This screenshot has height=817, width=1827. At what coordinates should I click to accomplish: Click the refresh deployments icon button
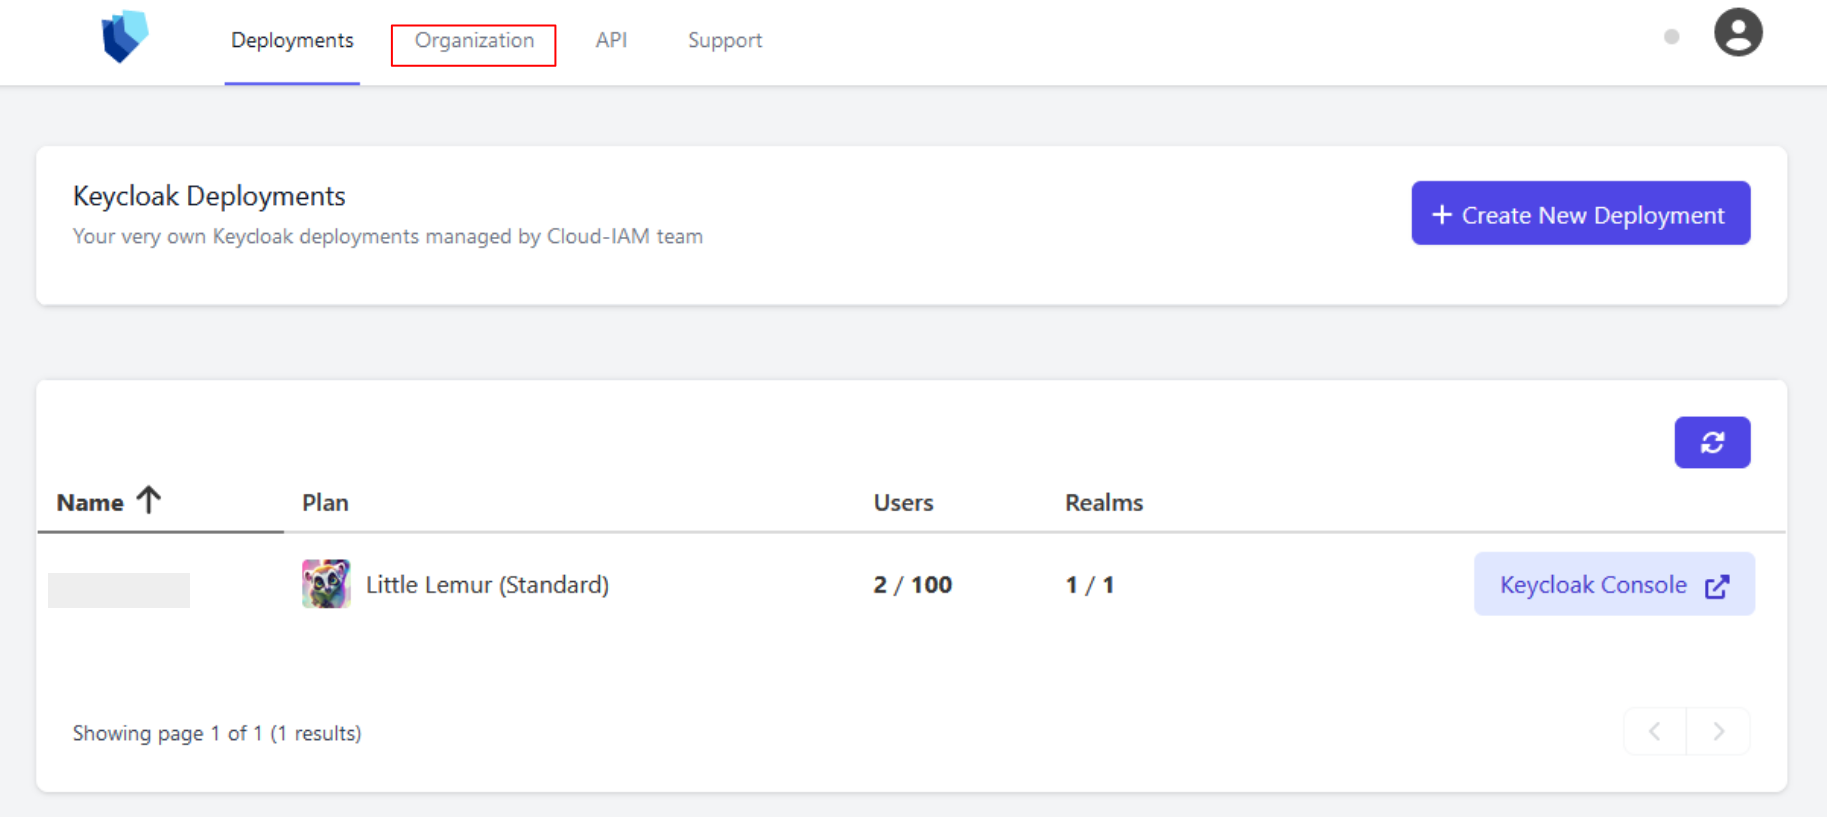coord(1712,442)
